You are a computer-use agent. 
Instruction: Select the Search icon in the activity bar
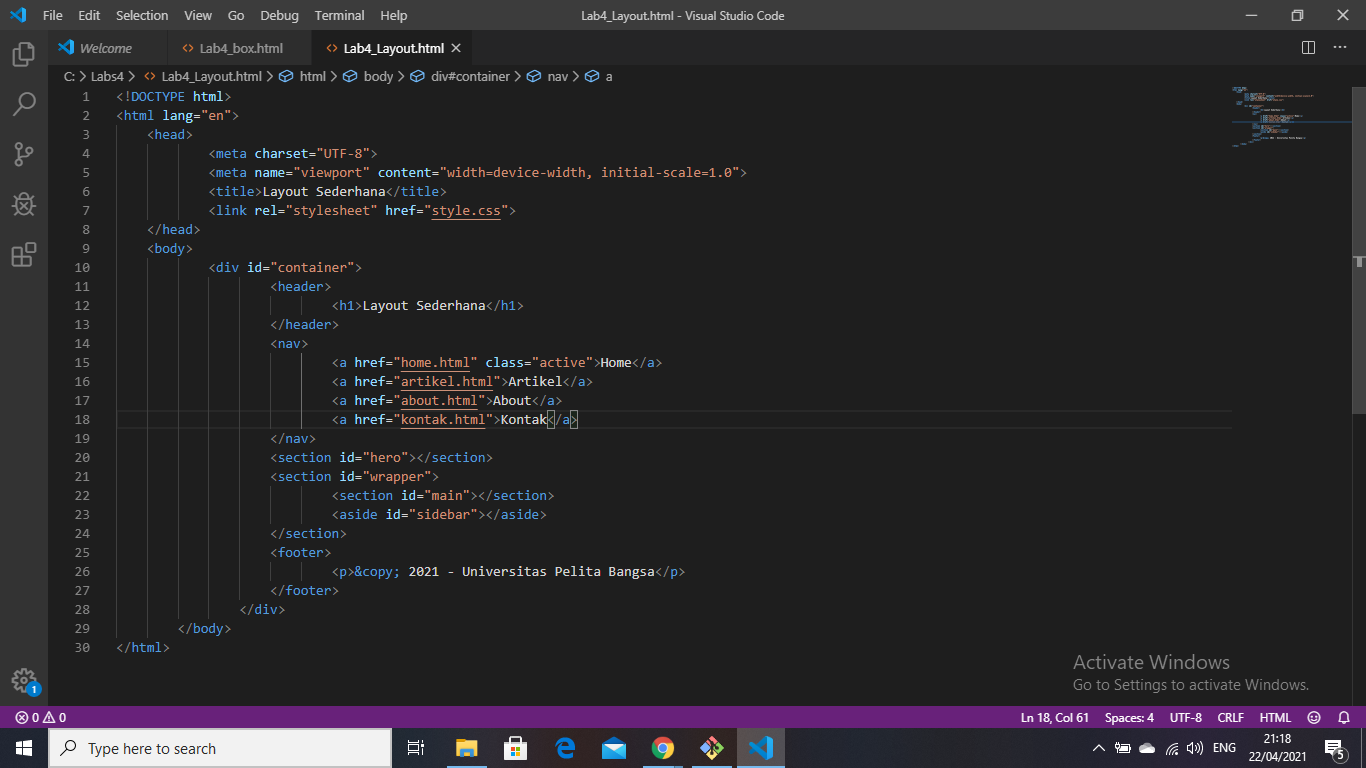point(22,104)
